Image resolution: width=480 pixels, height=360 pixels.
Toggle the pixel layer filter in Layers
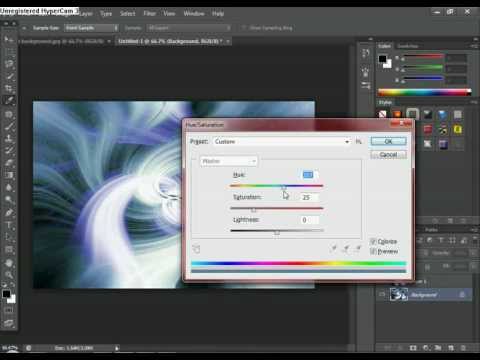coord(420,240)
